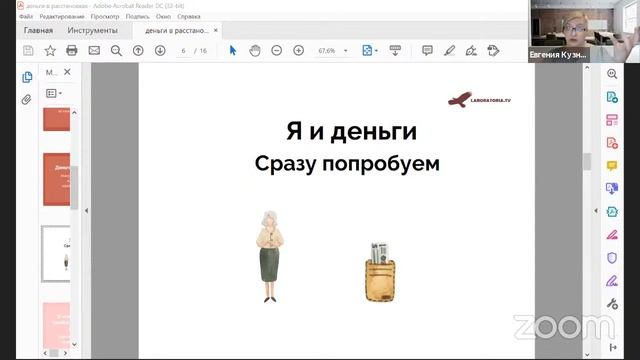
Task: Select the деньги в расстано... document tab
Action: tap(177, 31)
